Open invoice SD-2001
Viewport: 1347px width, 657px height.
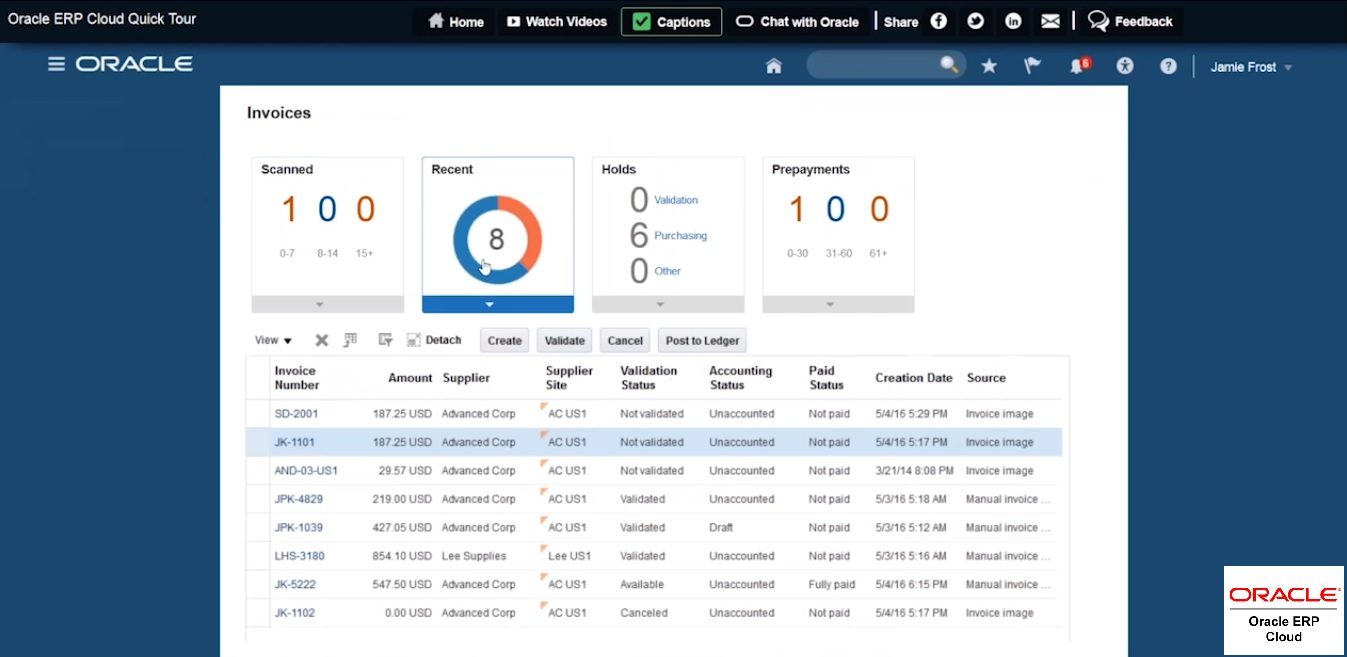coord(297,413)
